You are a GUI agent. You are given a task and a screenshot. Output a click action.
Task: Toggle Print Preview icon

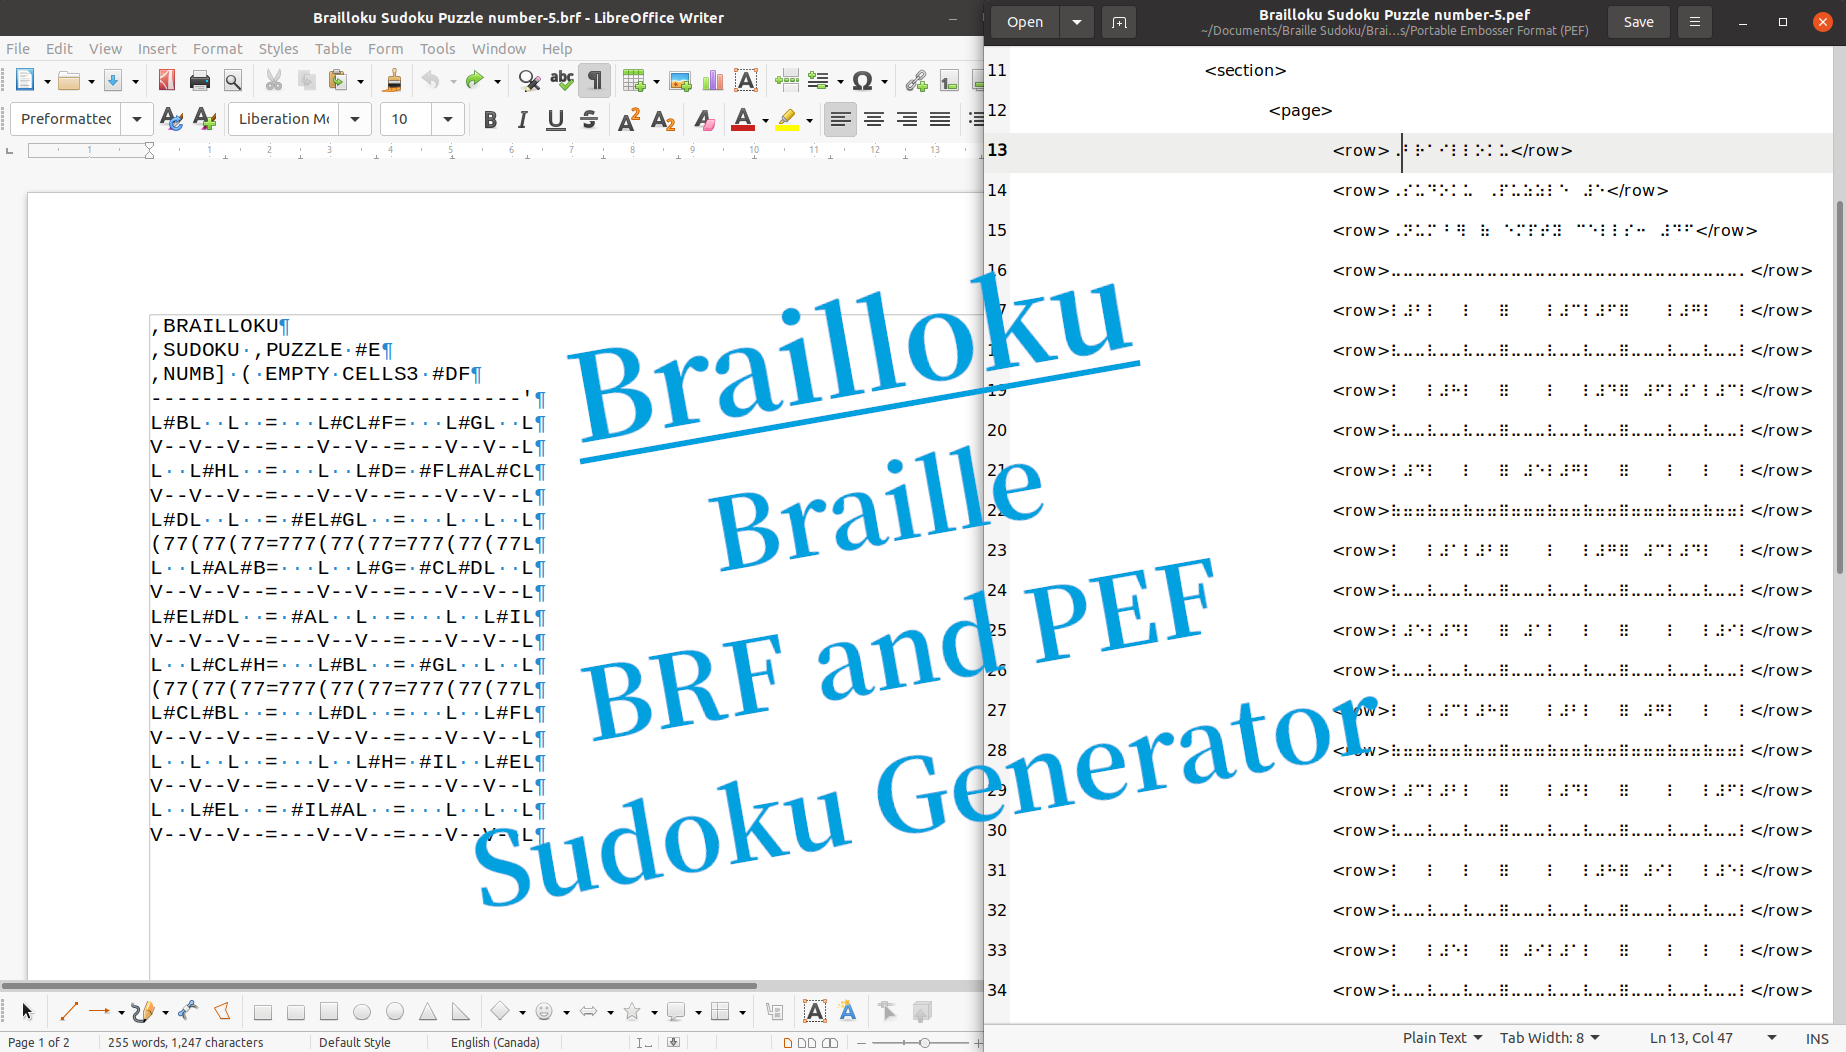pyautogui.click(x=233, y=81)
